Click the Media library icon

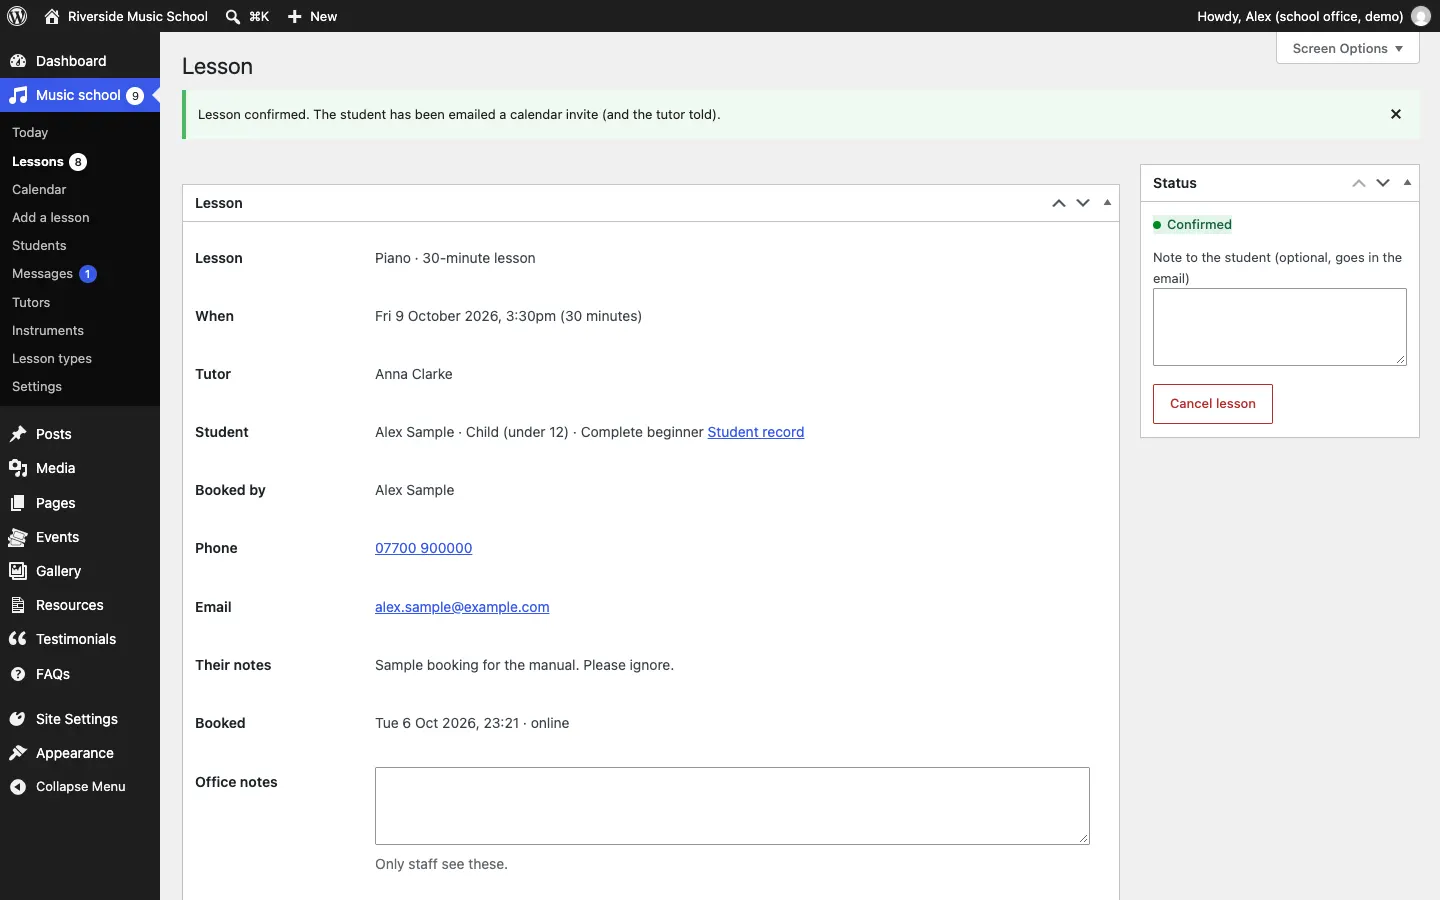(x=18, y=468)
